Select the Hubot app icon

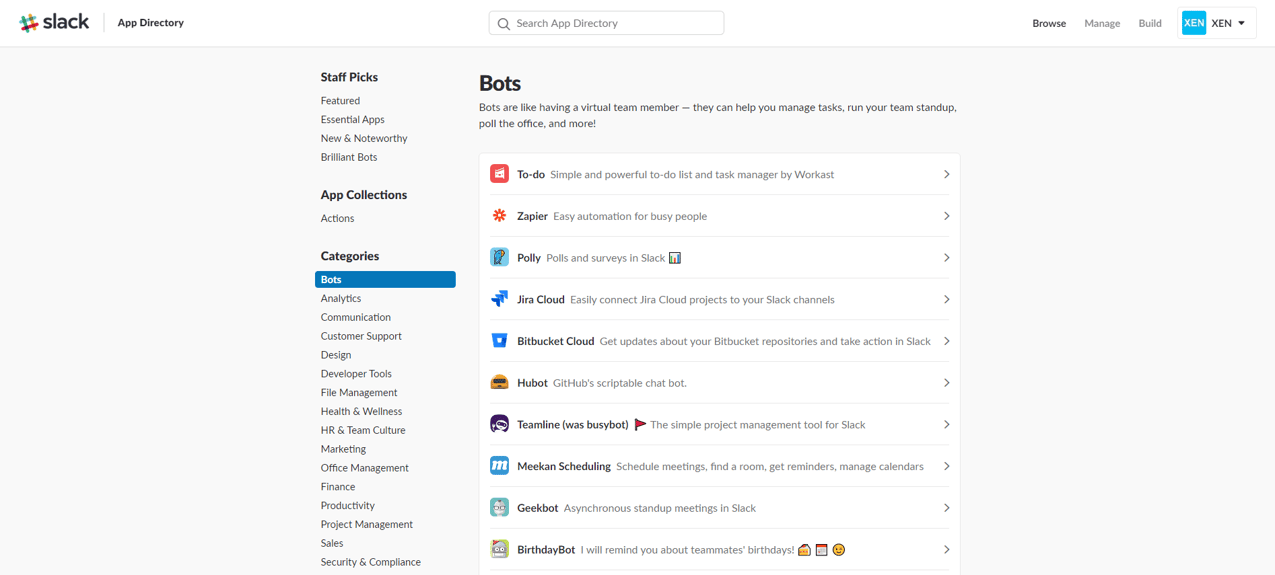pos(499,383)
